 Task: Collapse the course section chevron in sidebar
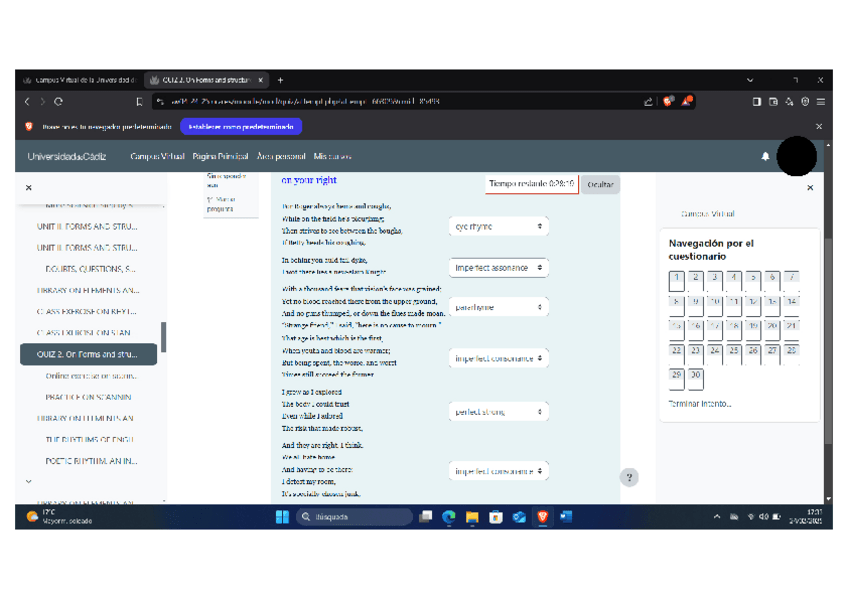click(x=28, y=481)
